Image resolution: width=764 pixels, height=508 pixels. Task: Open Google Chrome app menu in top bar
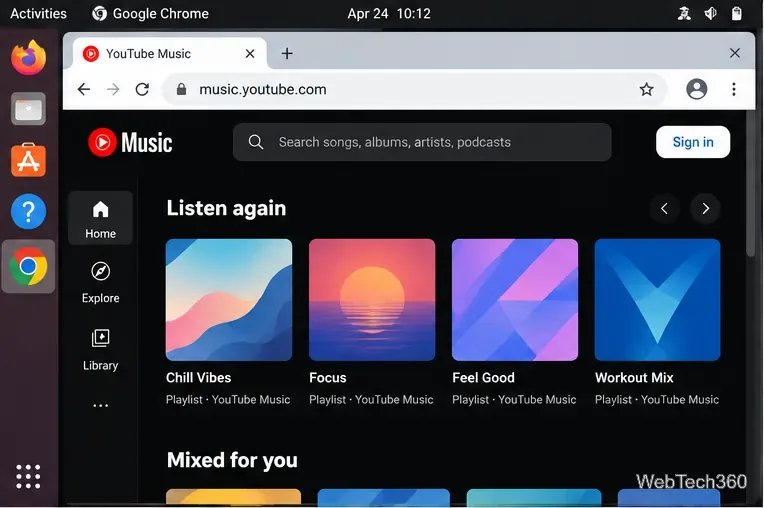click(151, 13)
